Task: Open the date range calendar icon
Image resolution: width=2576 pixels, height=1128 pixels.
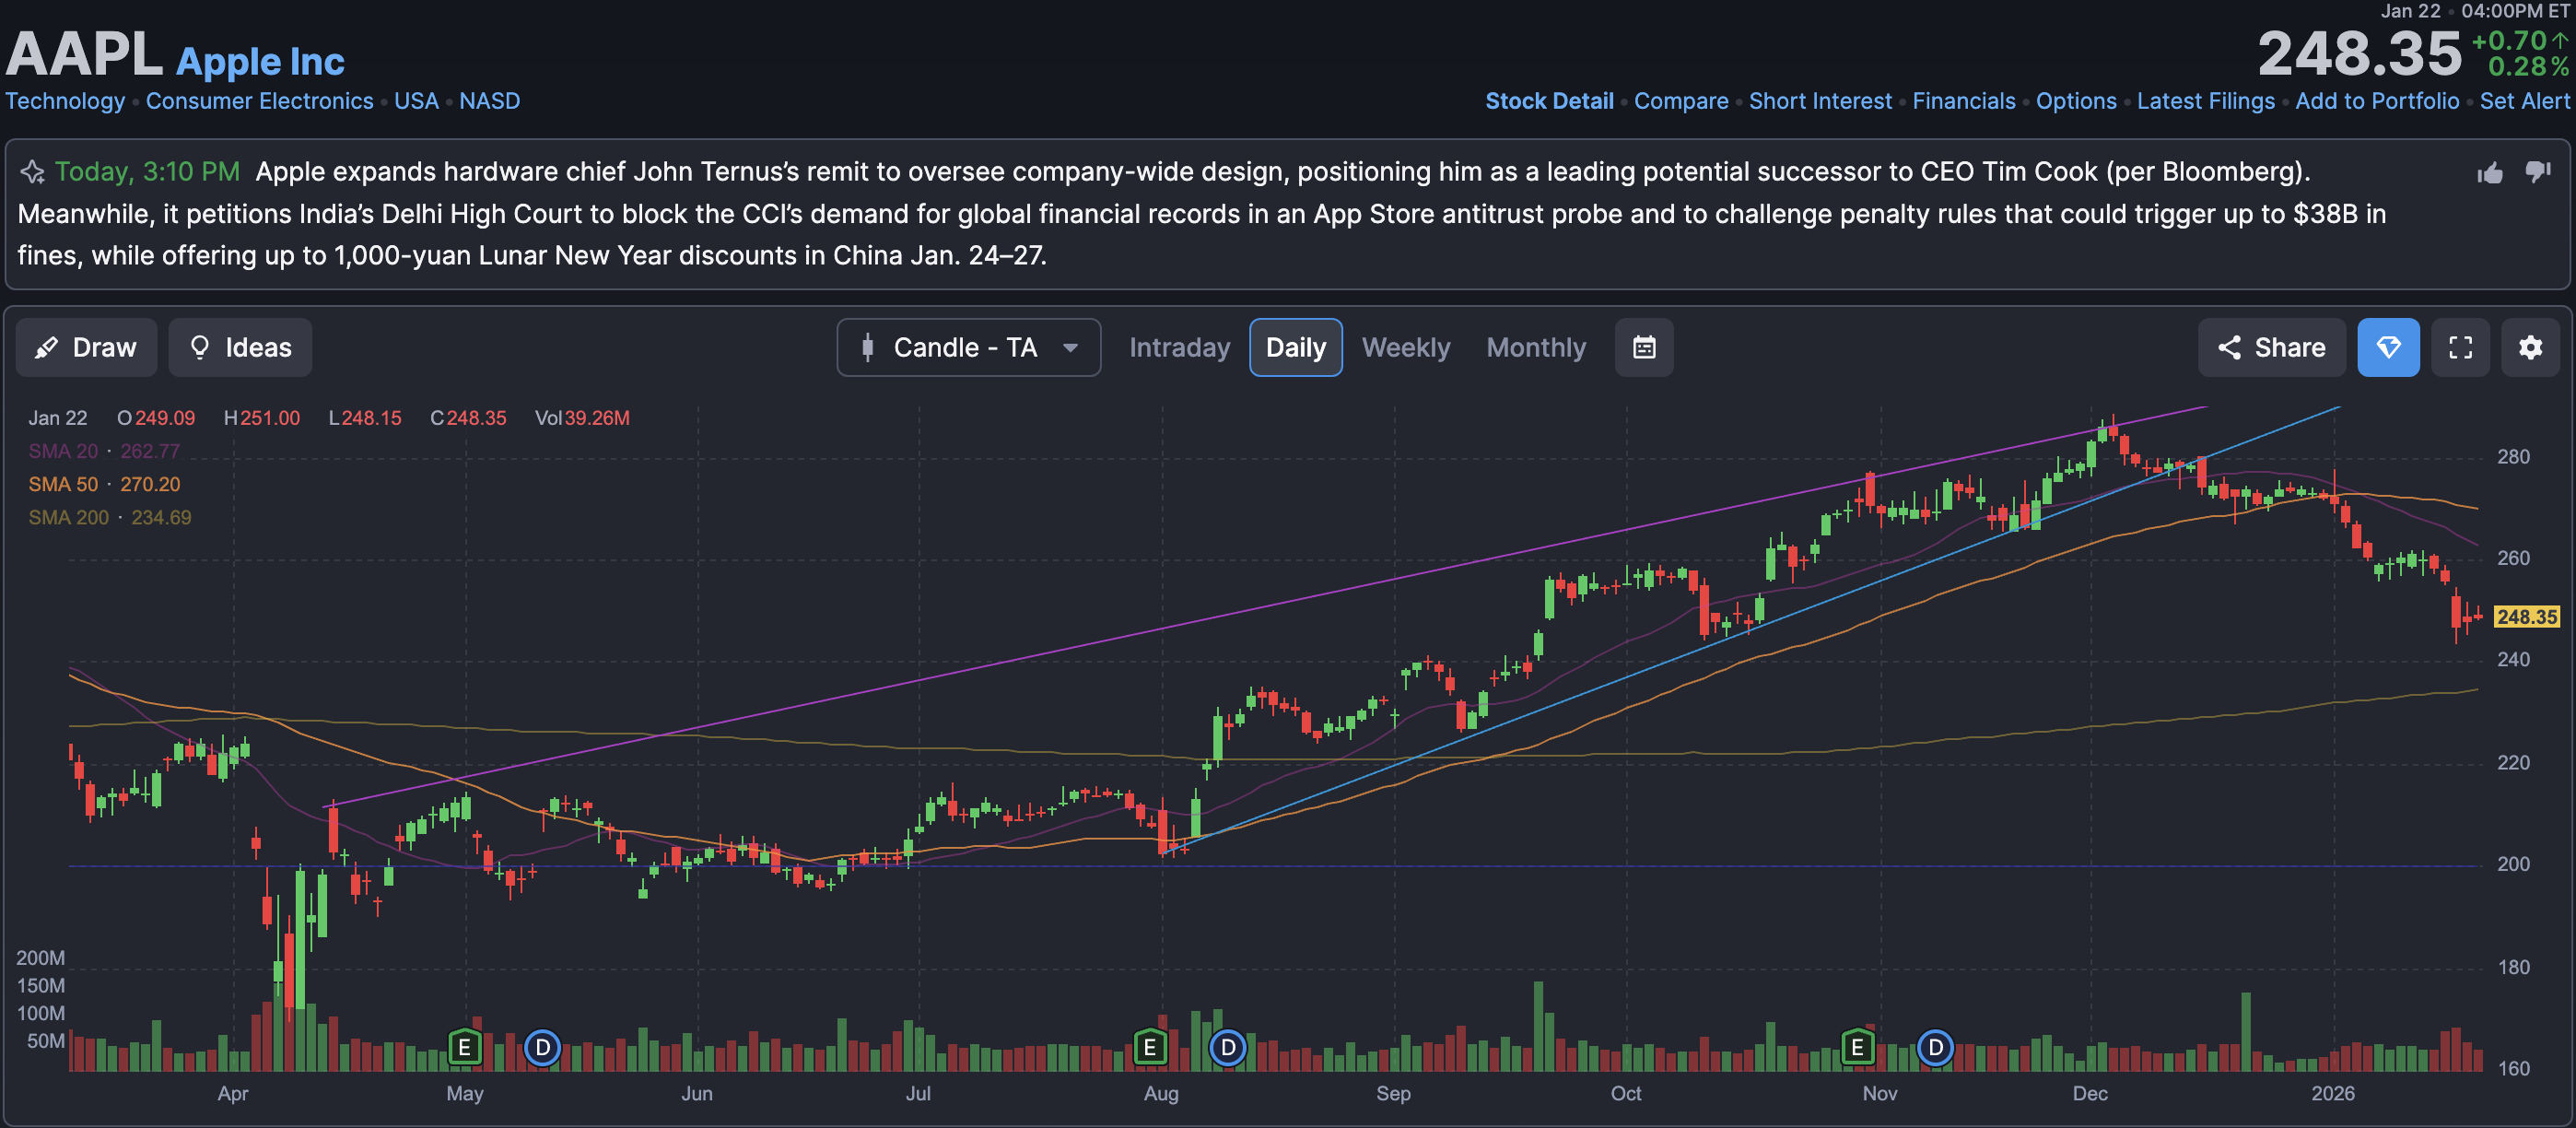Action: (1643, 347)
